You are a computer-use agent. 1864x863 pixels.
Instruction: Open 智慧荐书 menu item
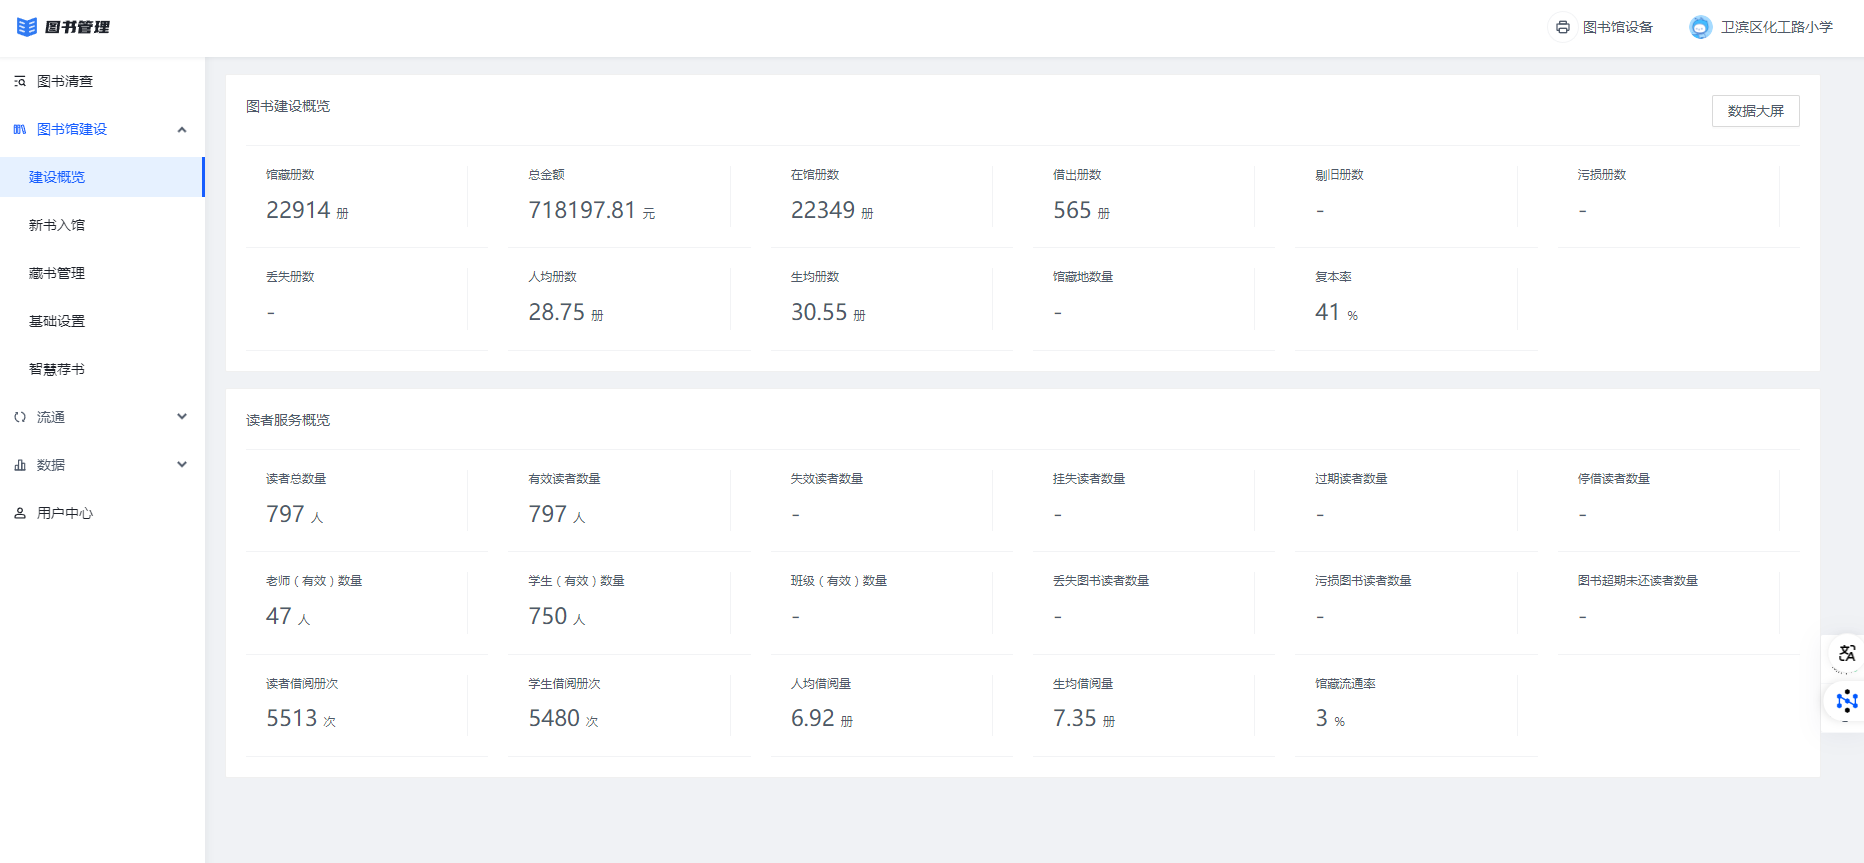(57, 369)
